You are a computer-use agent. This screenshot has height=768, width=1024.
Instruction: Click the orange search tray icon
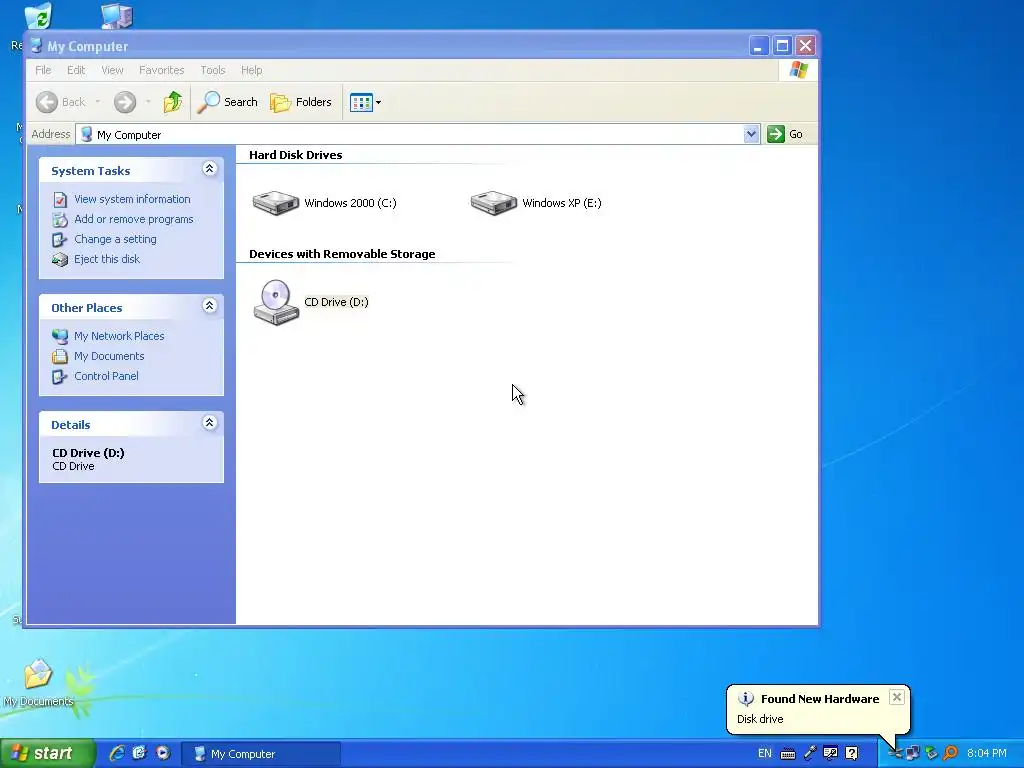click(x=951, y=753)
